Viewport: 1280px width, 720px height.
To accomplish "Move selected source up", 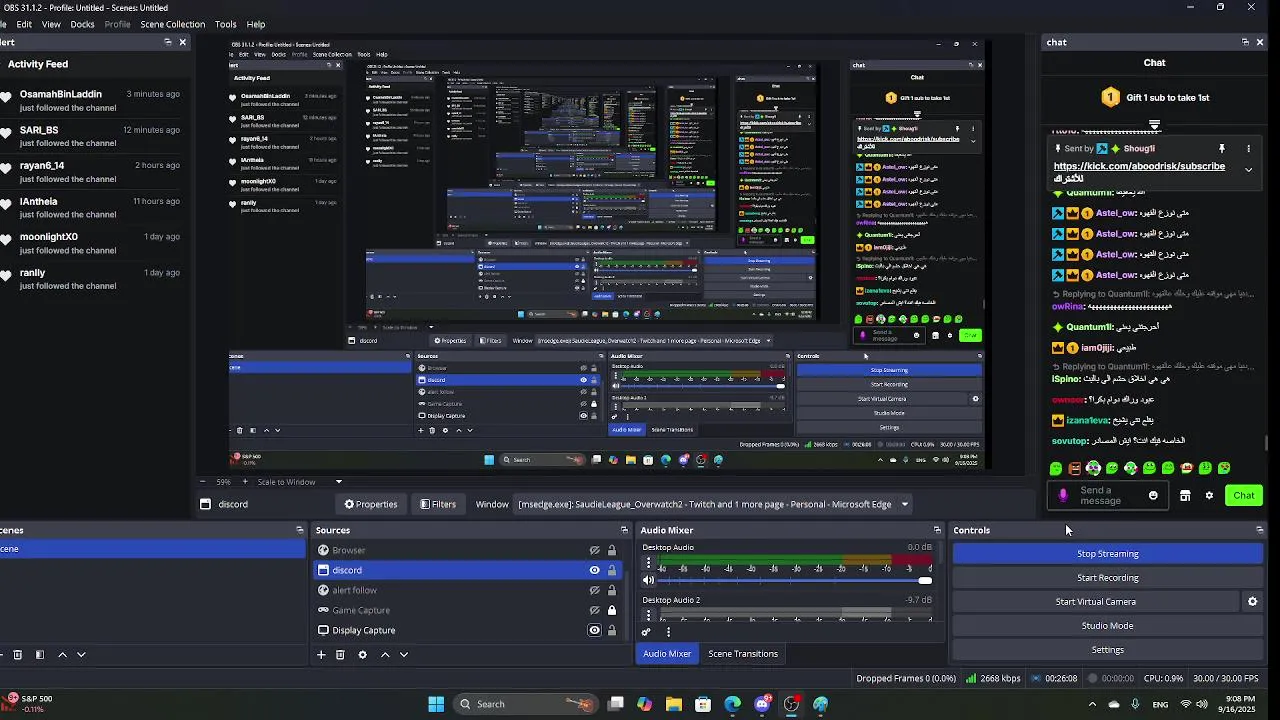I will coord(385,655).
